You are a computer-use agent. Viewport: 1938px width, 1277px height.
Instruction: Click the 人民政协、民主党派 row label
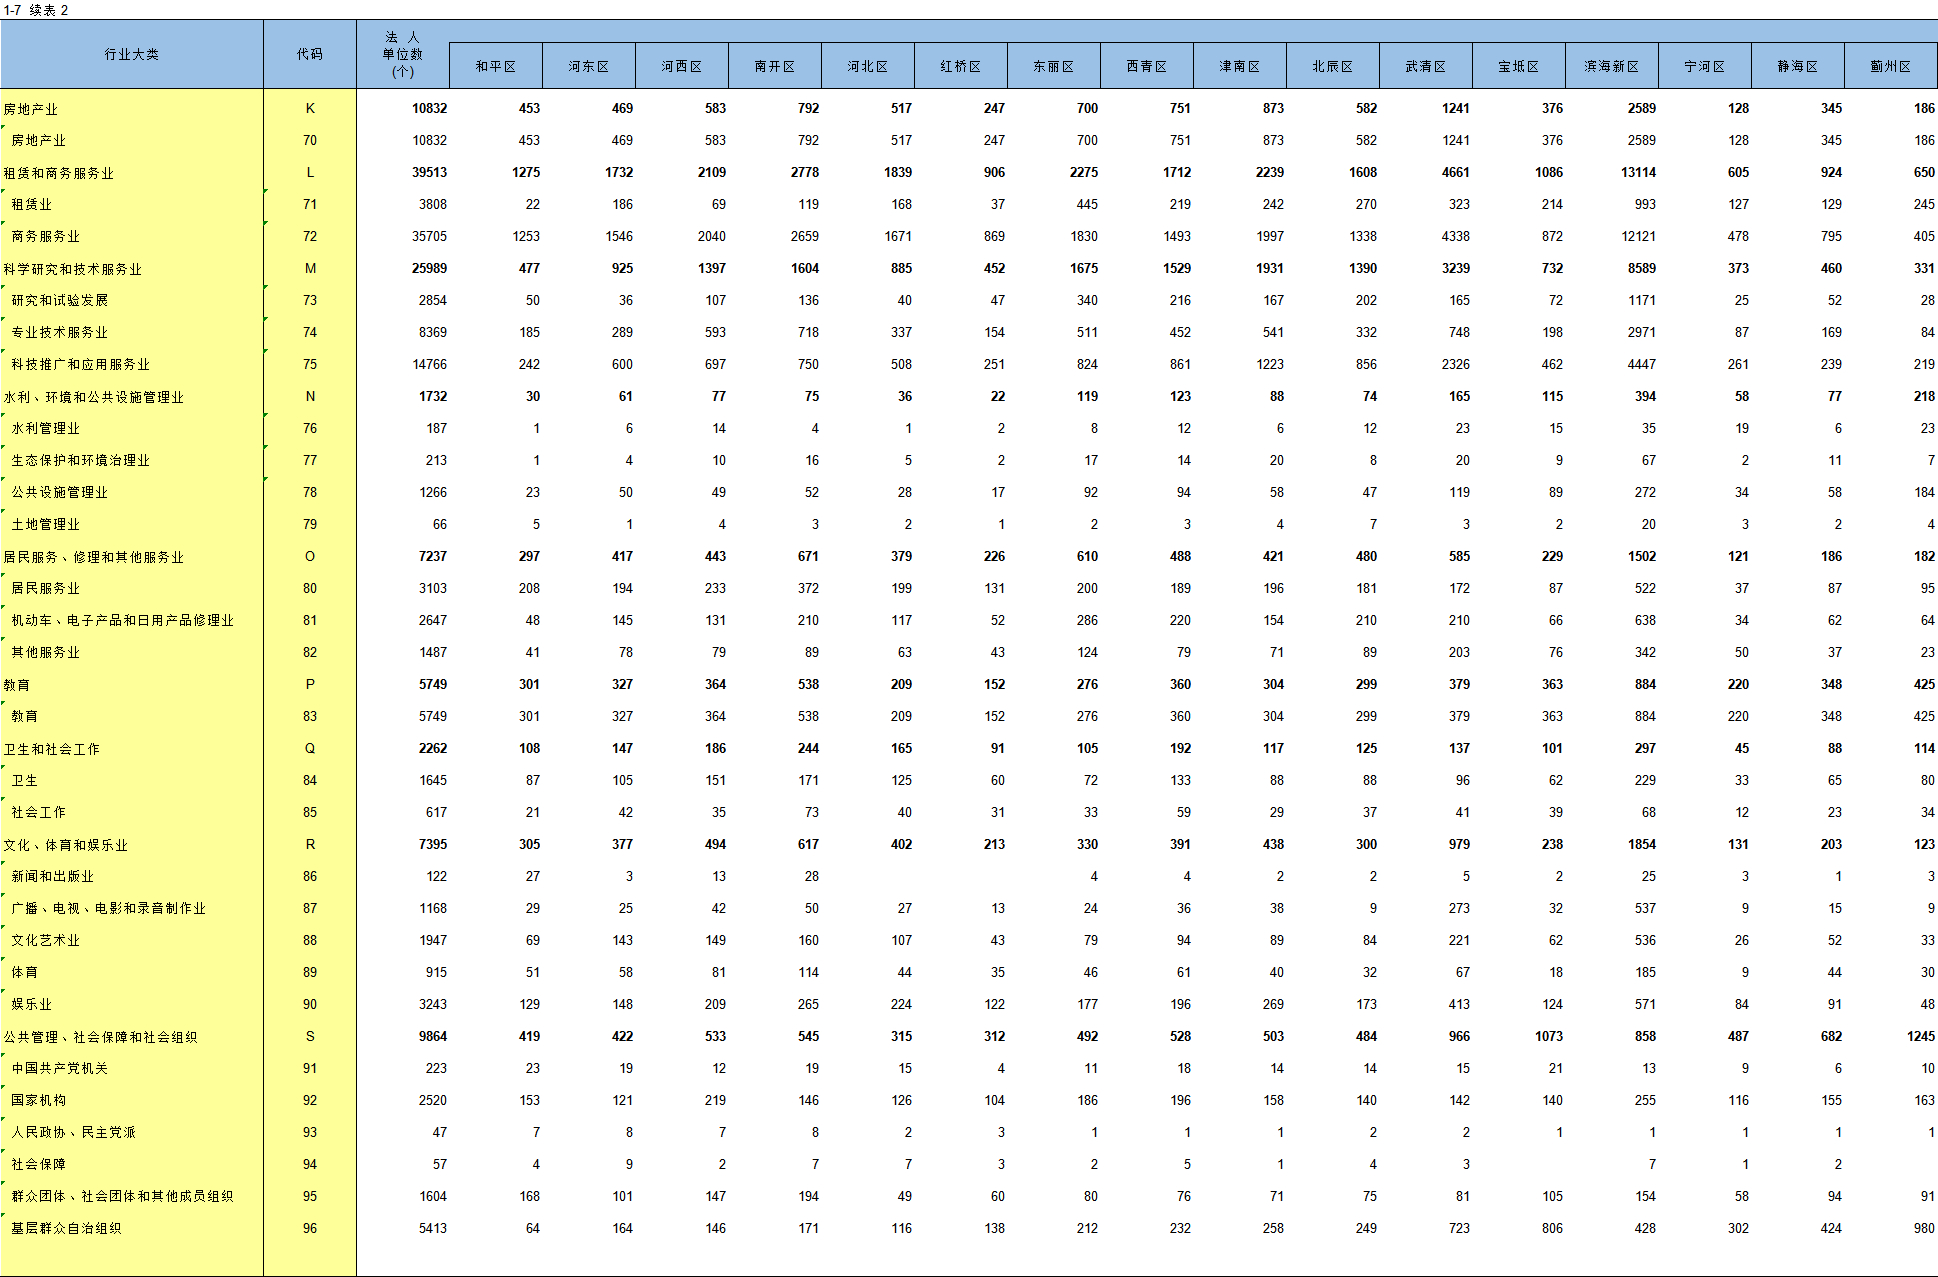tap(73, 1132)
